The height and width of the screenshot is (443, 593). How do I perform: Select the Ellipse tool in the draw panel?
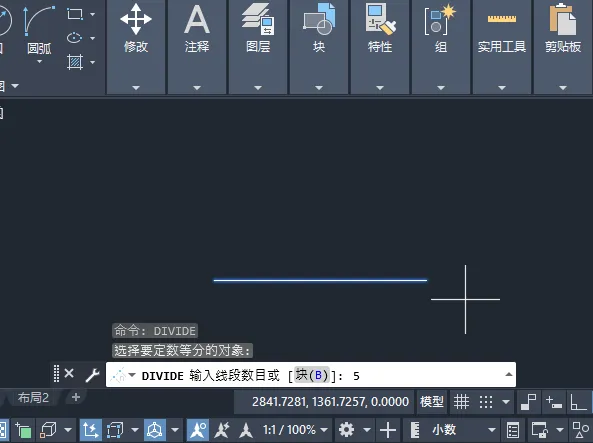pyautogui.click(x=75, y=38)
